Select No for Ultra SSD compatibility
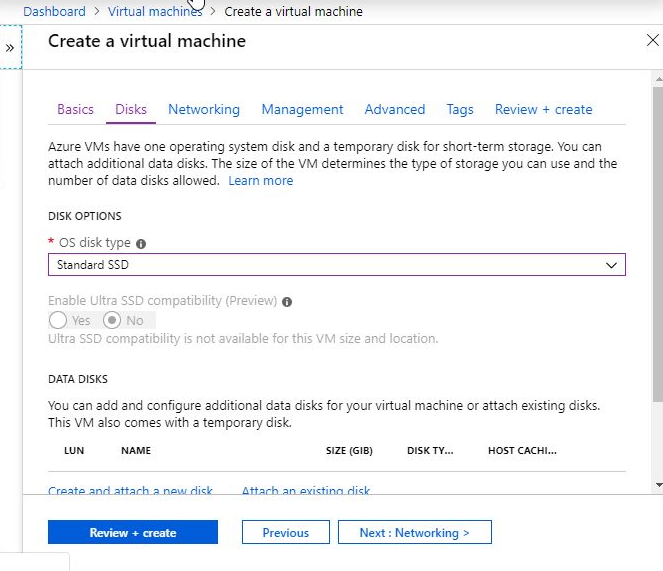 coord(112,321)
